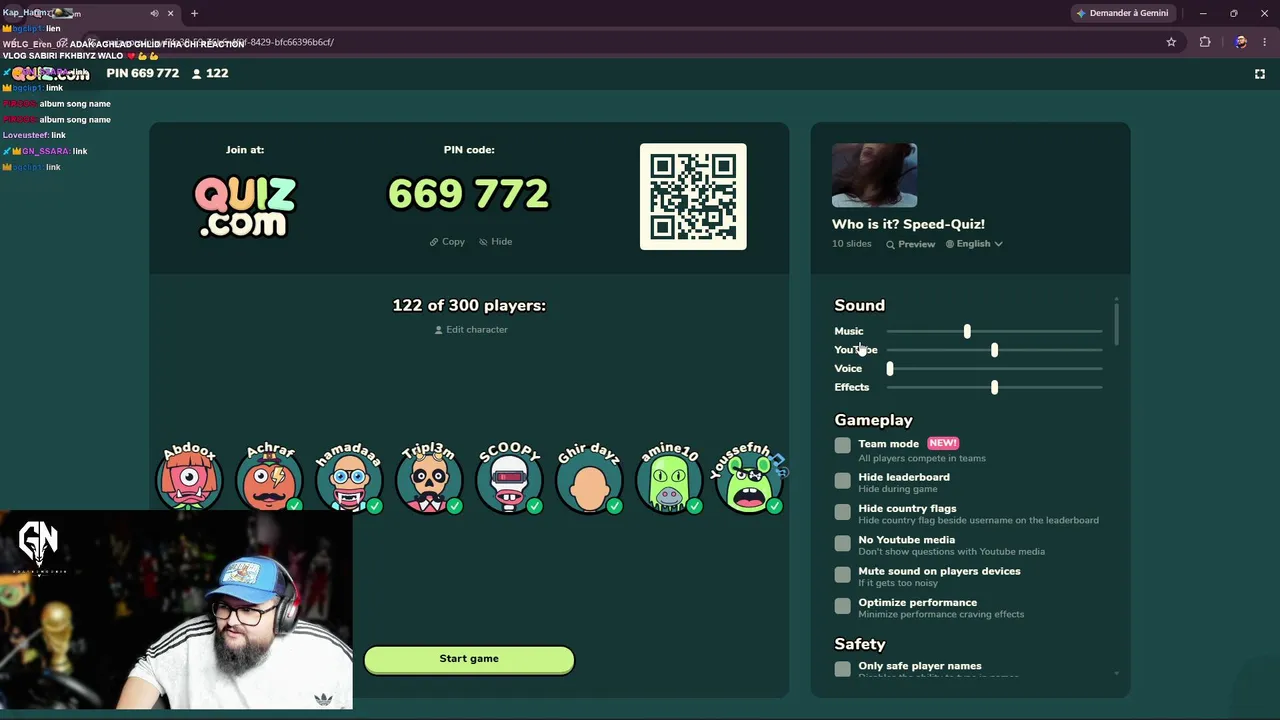The width and height of the screenshot is (1280, 720).
Task: Click the NEW! badge beside Team mode
Action: click(943, 443)
